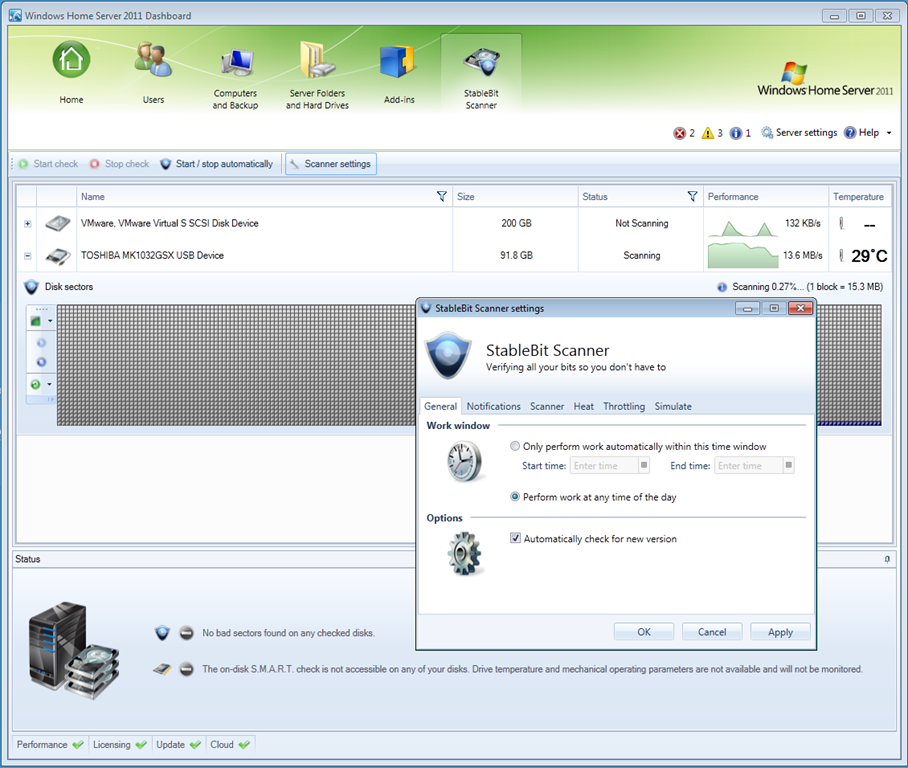Open the Name column filter
Image resolution: width=908 pixels, height=768 pixels.
(x=441, y=196)
